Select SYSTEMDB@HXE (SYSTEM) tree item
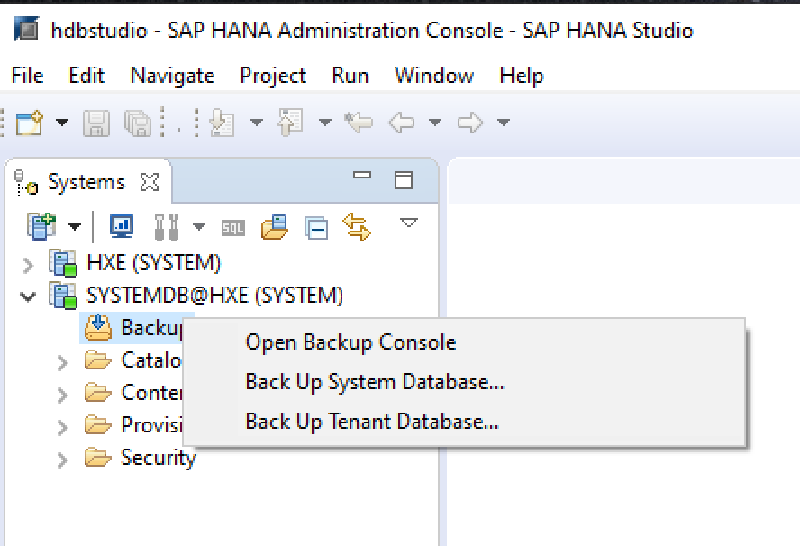This screenshot has width=800, height=546. click(214, 295)
